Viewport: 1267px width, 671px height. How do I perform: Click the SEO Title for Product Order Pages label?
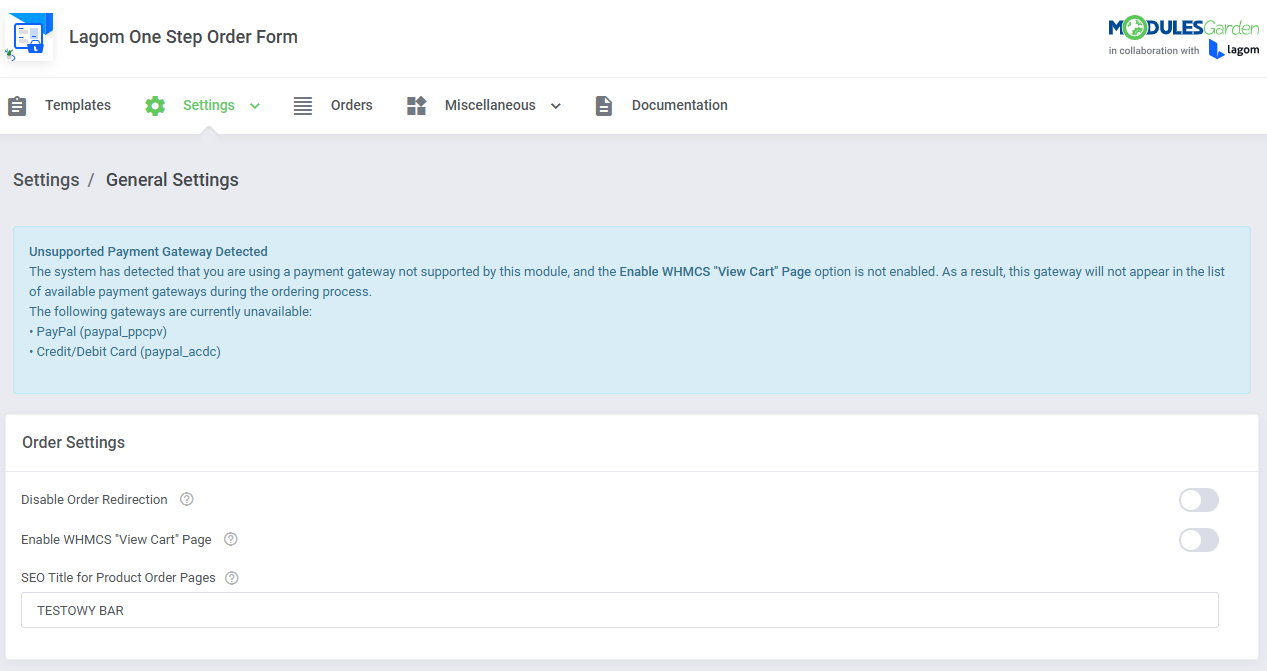pyautogui.click(x=118, y=578)
